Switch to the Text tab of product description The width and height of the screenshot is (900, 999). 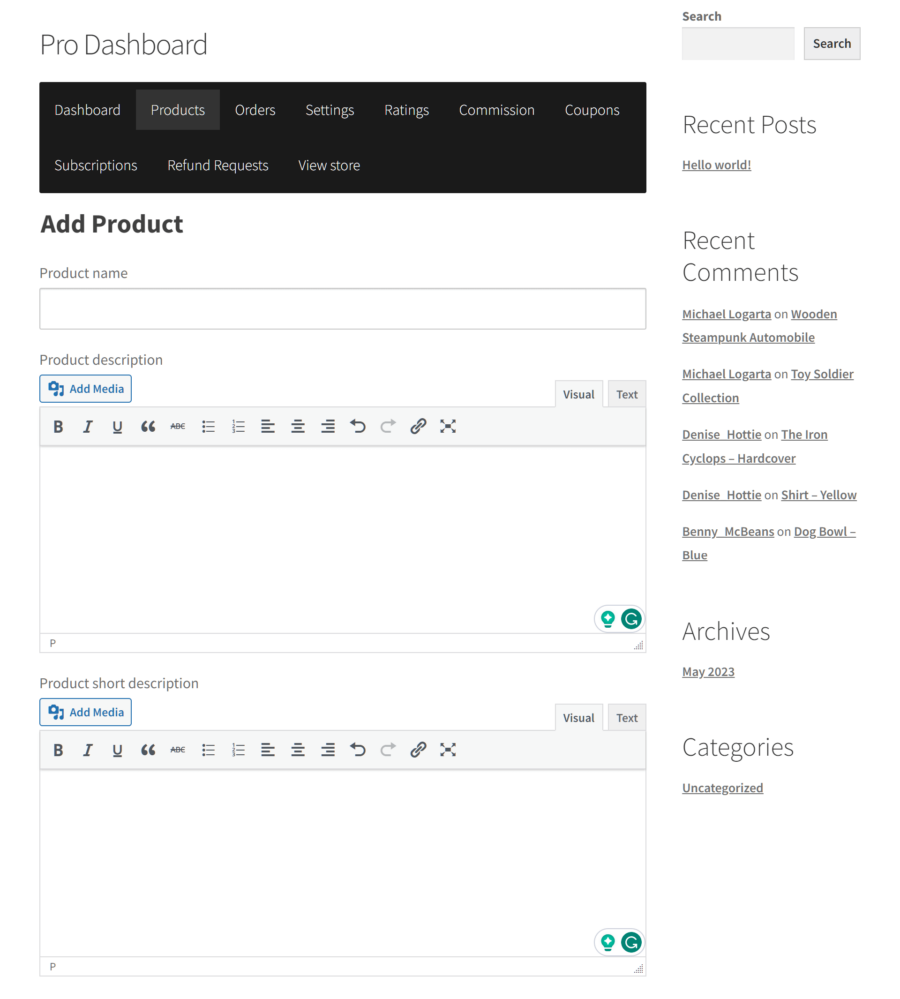click(626, 393)
